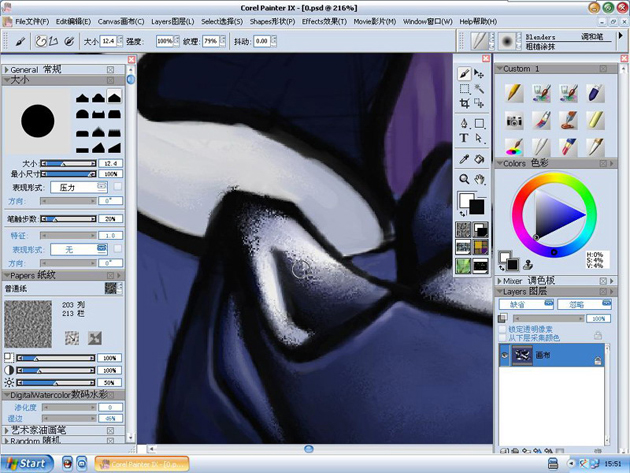Screen dimensions: 630x473
Task: Select the Rectangular Shape tool
Action: [479, 123]
